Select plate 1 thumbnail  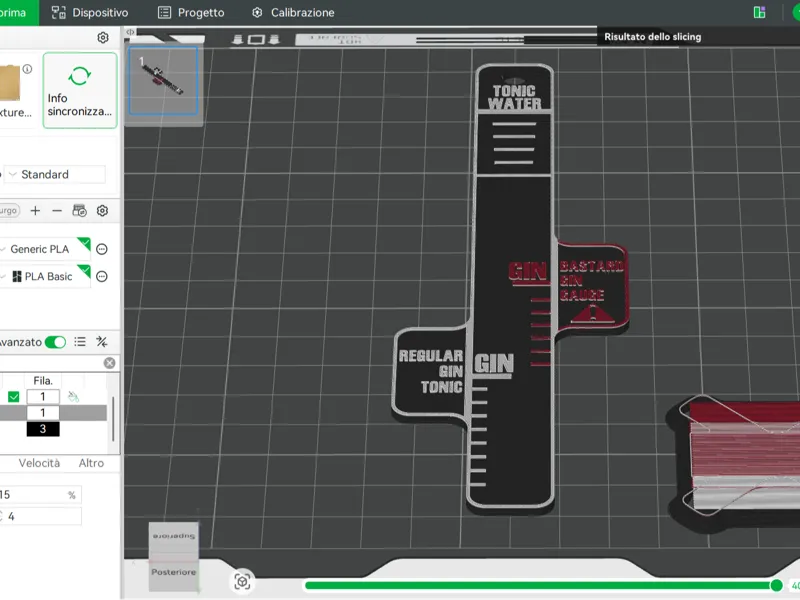point(163,81)
